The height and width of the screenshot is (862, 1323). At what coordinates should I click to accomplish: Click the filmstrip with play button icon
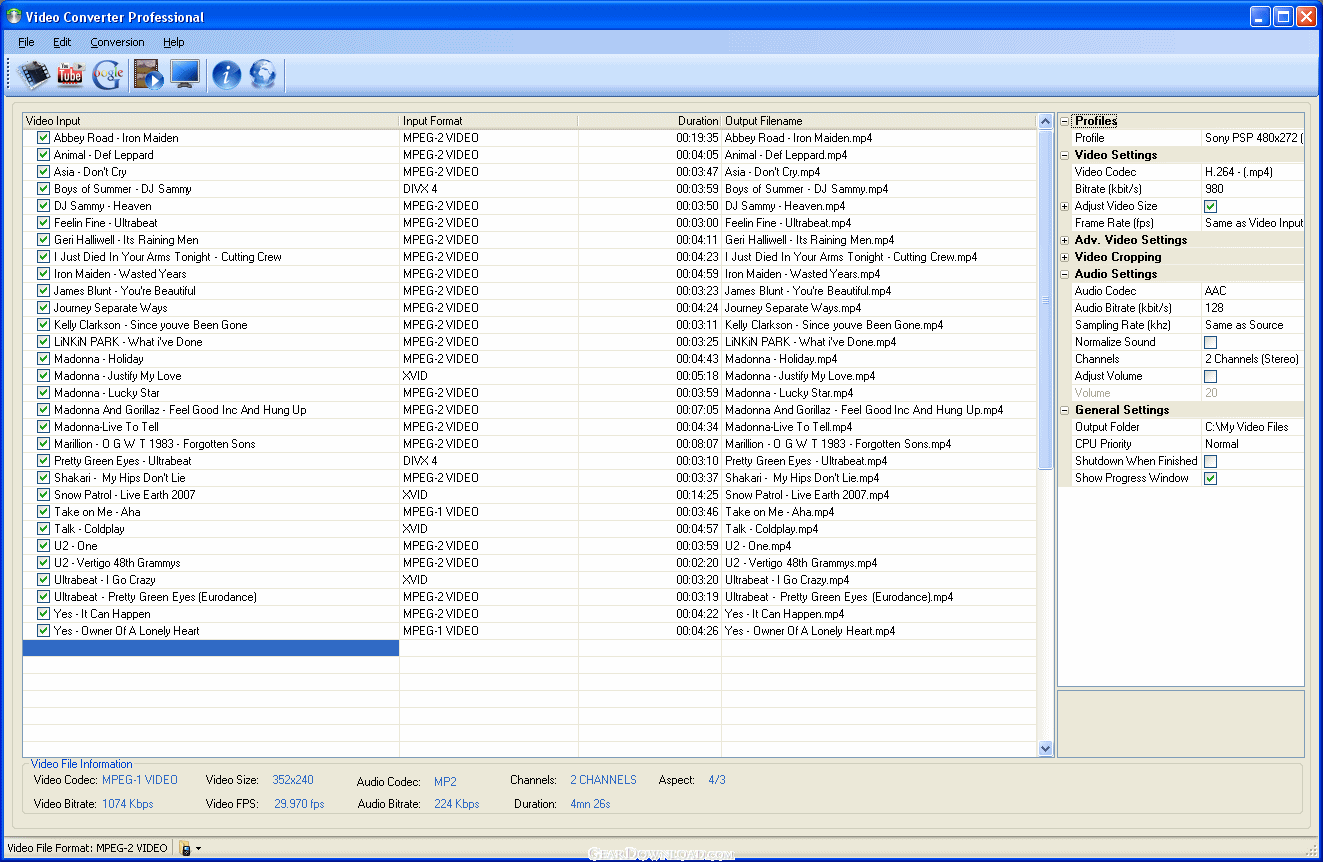tap(149, 74)
